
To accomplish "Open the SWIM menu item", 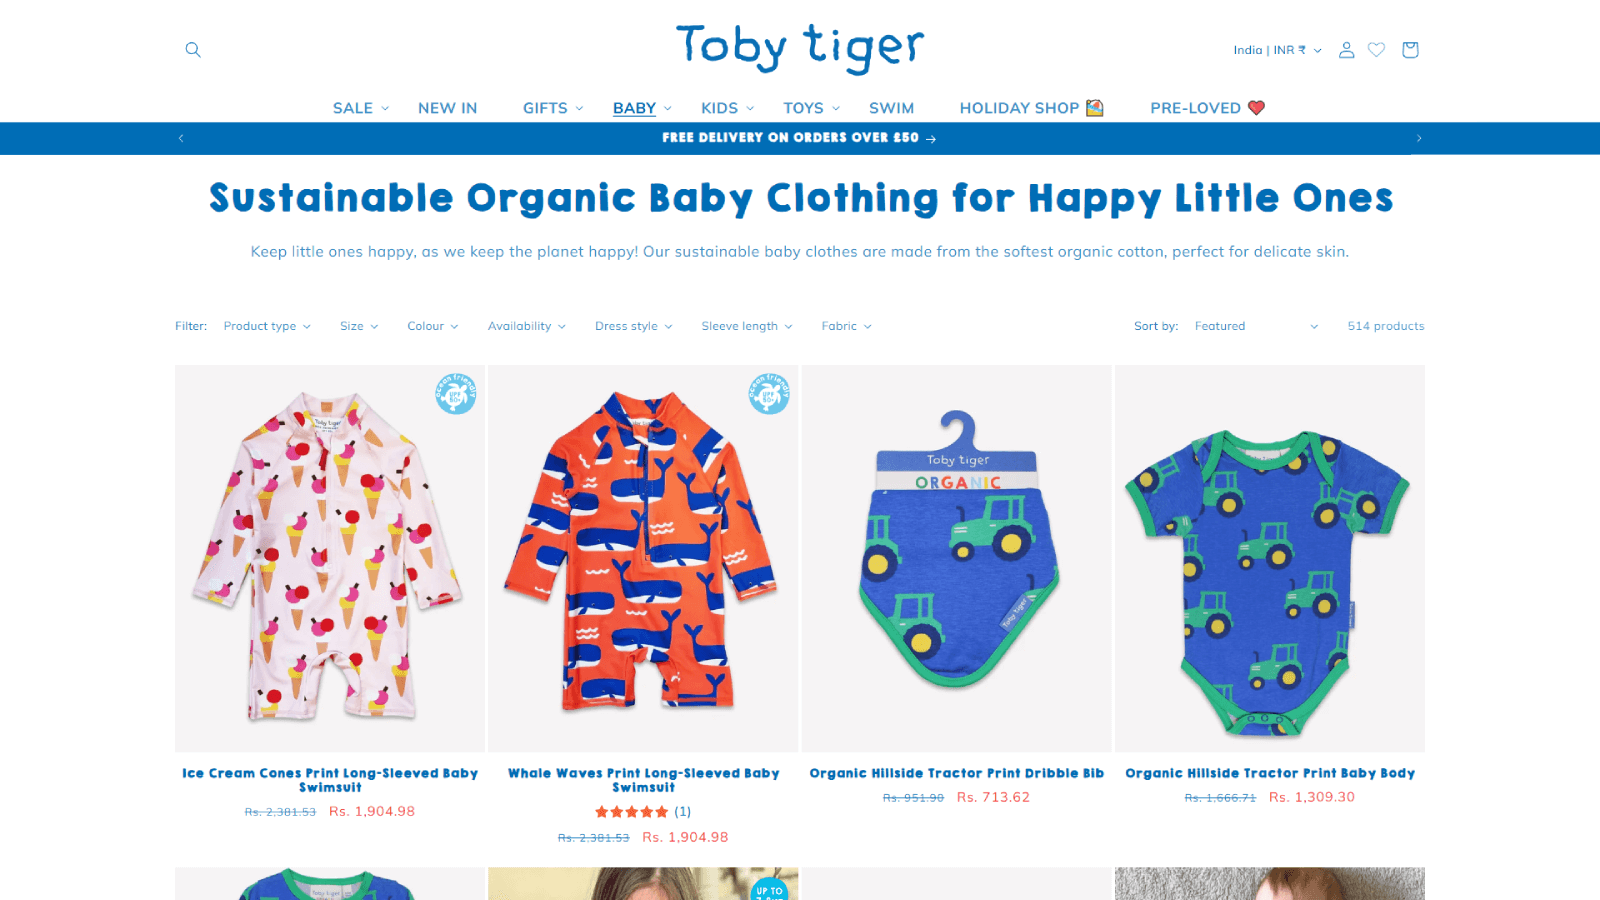I will click(x=891, y=108).
